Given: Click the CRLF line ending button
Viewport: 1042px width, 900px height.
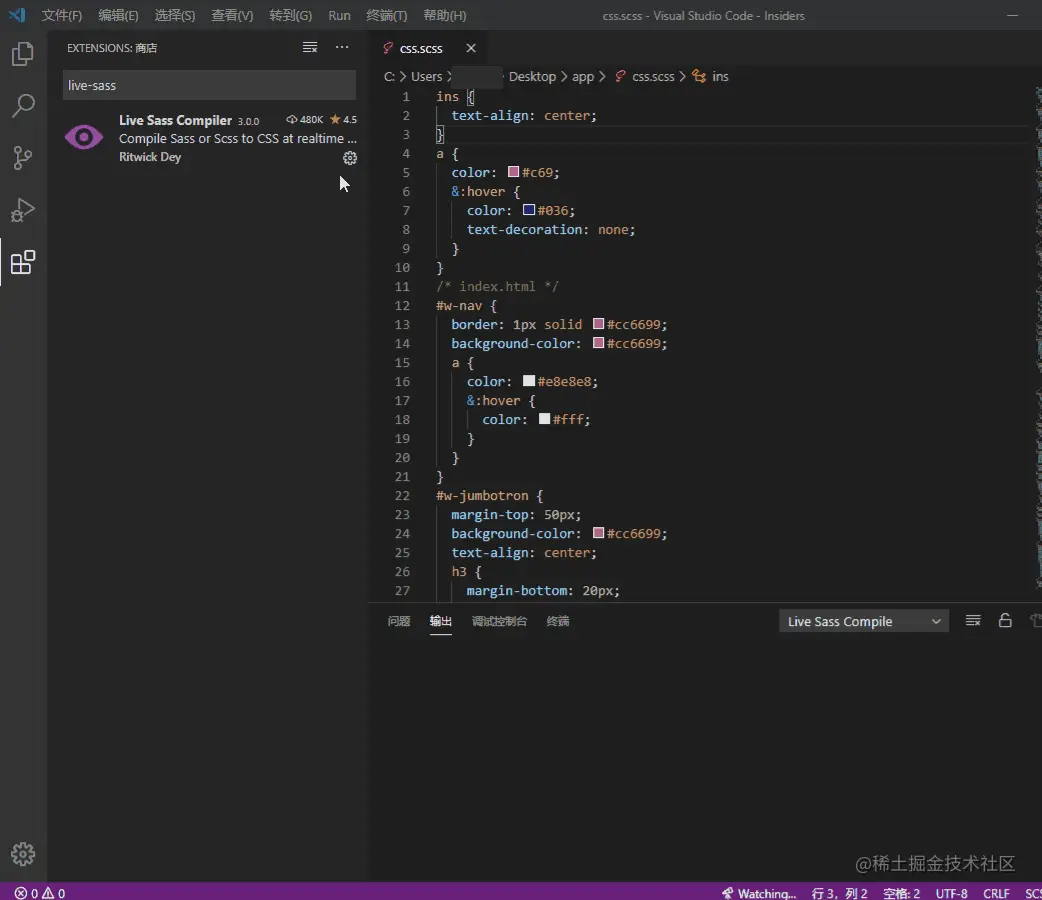Looking at the screenshot, I should pos(996,893).
